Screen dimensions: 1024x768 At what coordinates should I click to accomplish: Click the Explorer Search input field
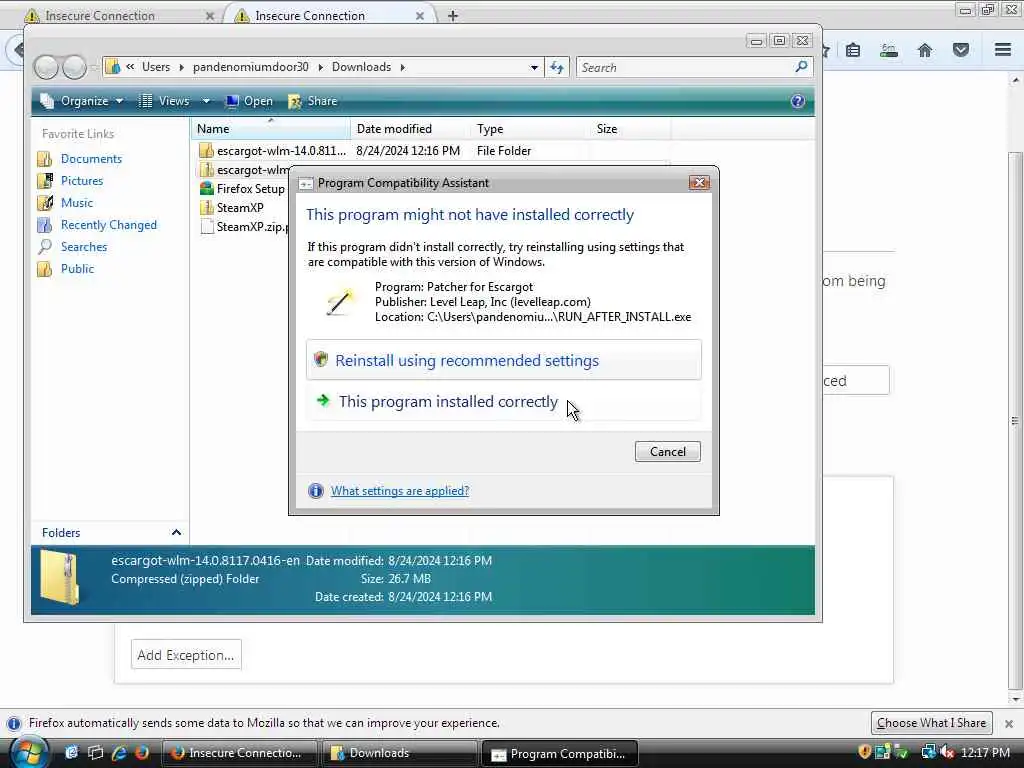tap(686, 67)
